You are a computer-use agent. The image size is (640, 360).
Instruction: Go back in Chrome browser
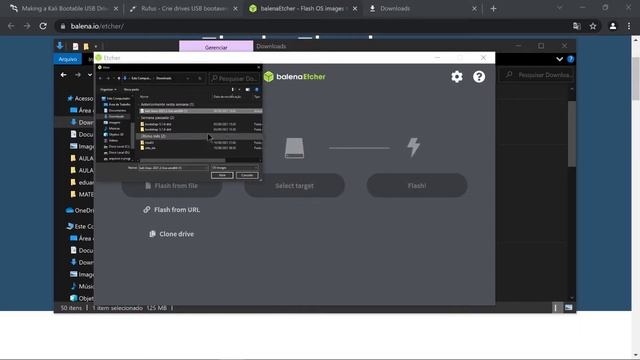click(11, 26)
